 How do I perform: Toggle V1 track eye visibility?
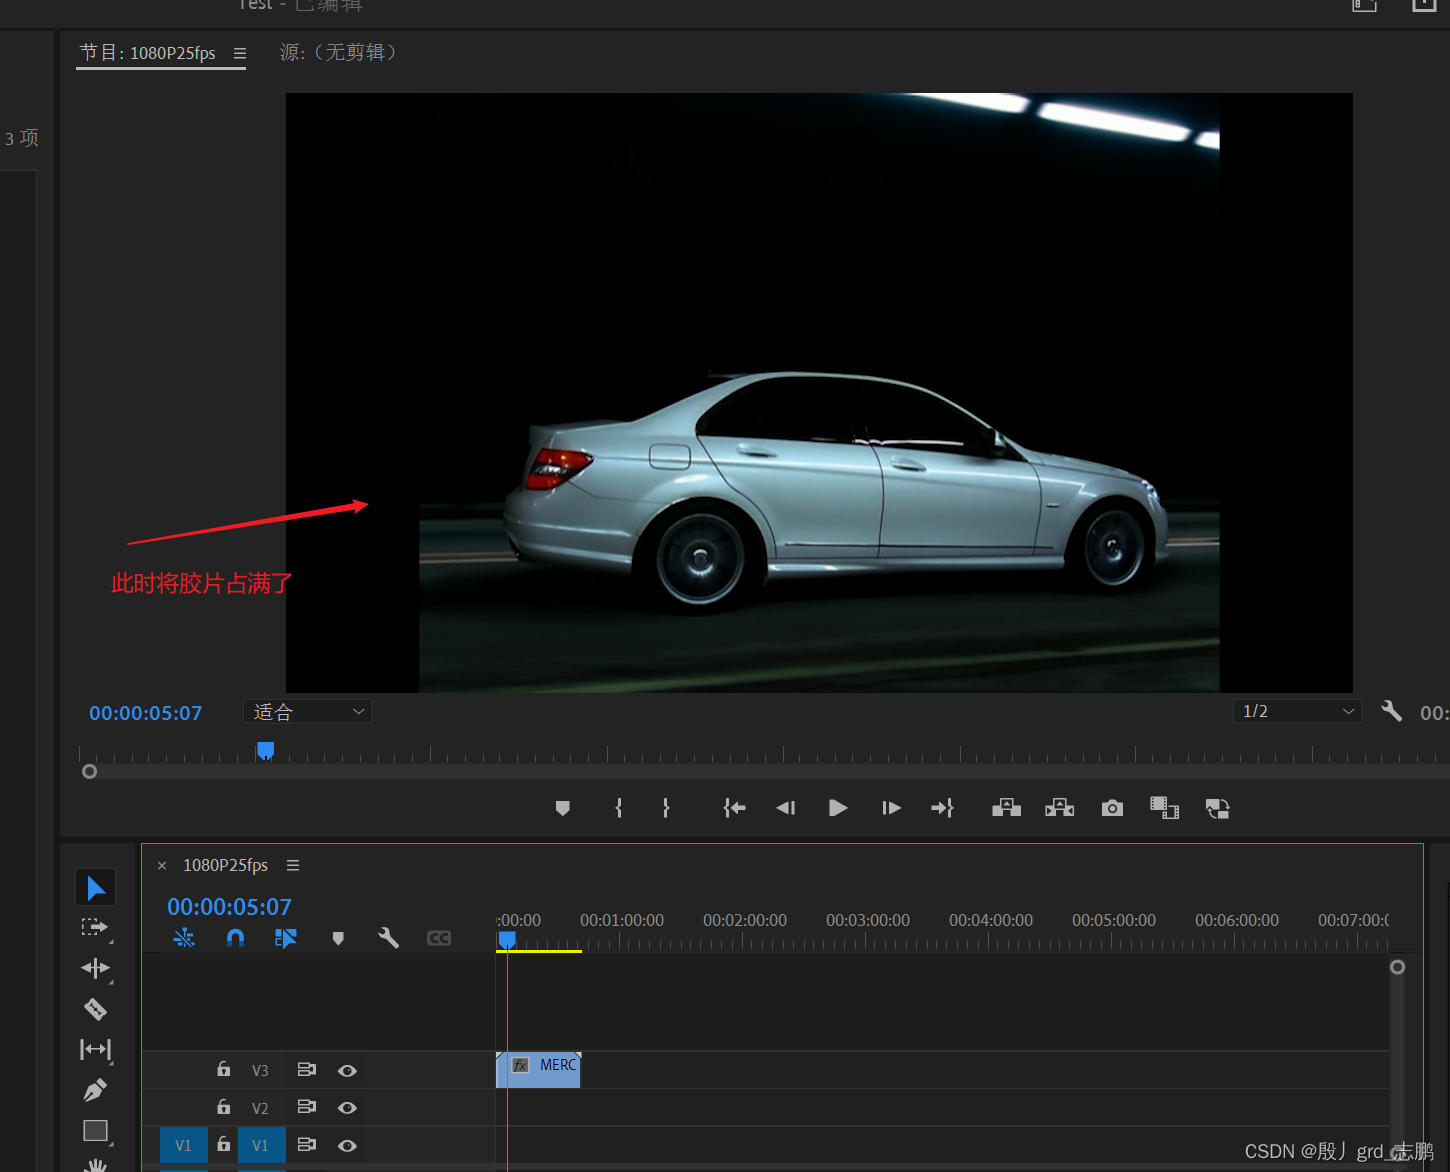point(347,1146)
